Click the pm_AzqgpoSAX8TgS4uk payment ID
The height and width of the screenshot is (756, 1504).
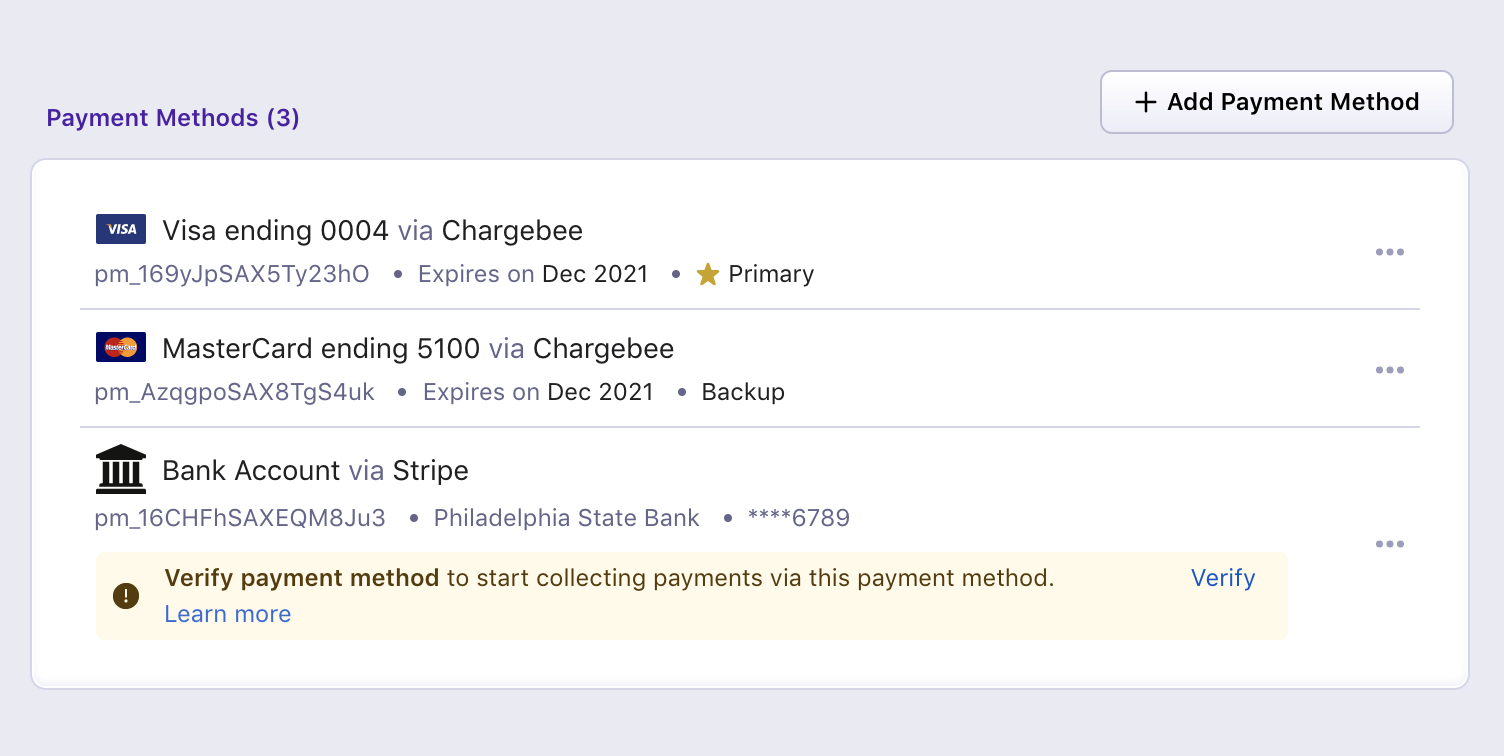235,392
